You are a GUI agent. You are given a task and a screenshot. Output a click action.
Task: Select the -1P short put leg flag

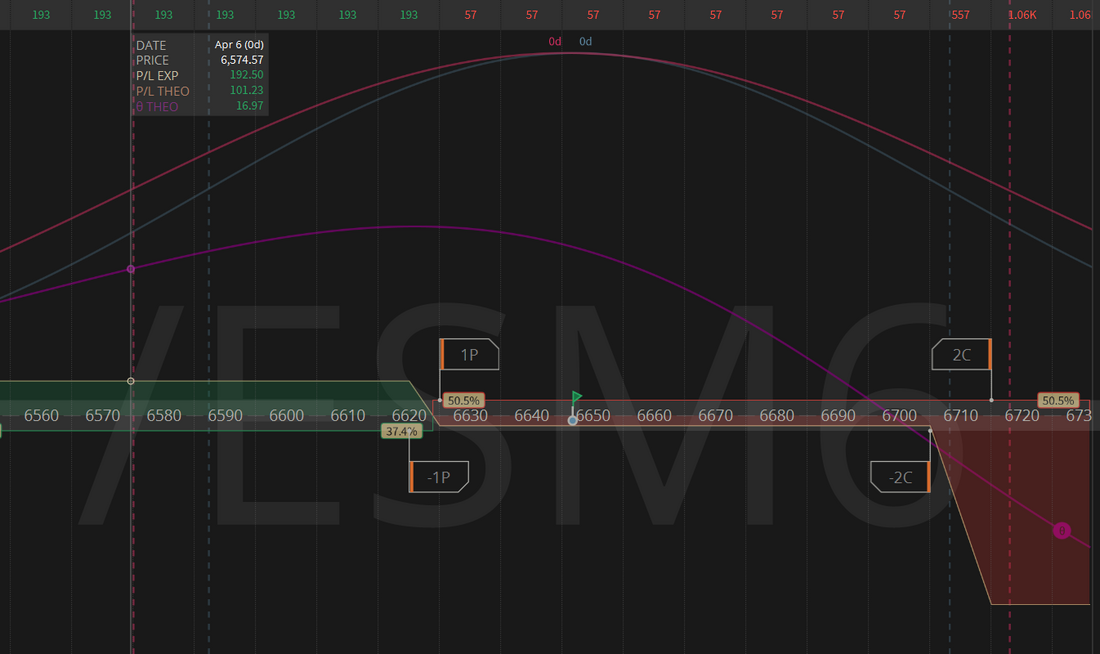point(439,477)
